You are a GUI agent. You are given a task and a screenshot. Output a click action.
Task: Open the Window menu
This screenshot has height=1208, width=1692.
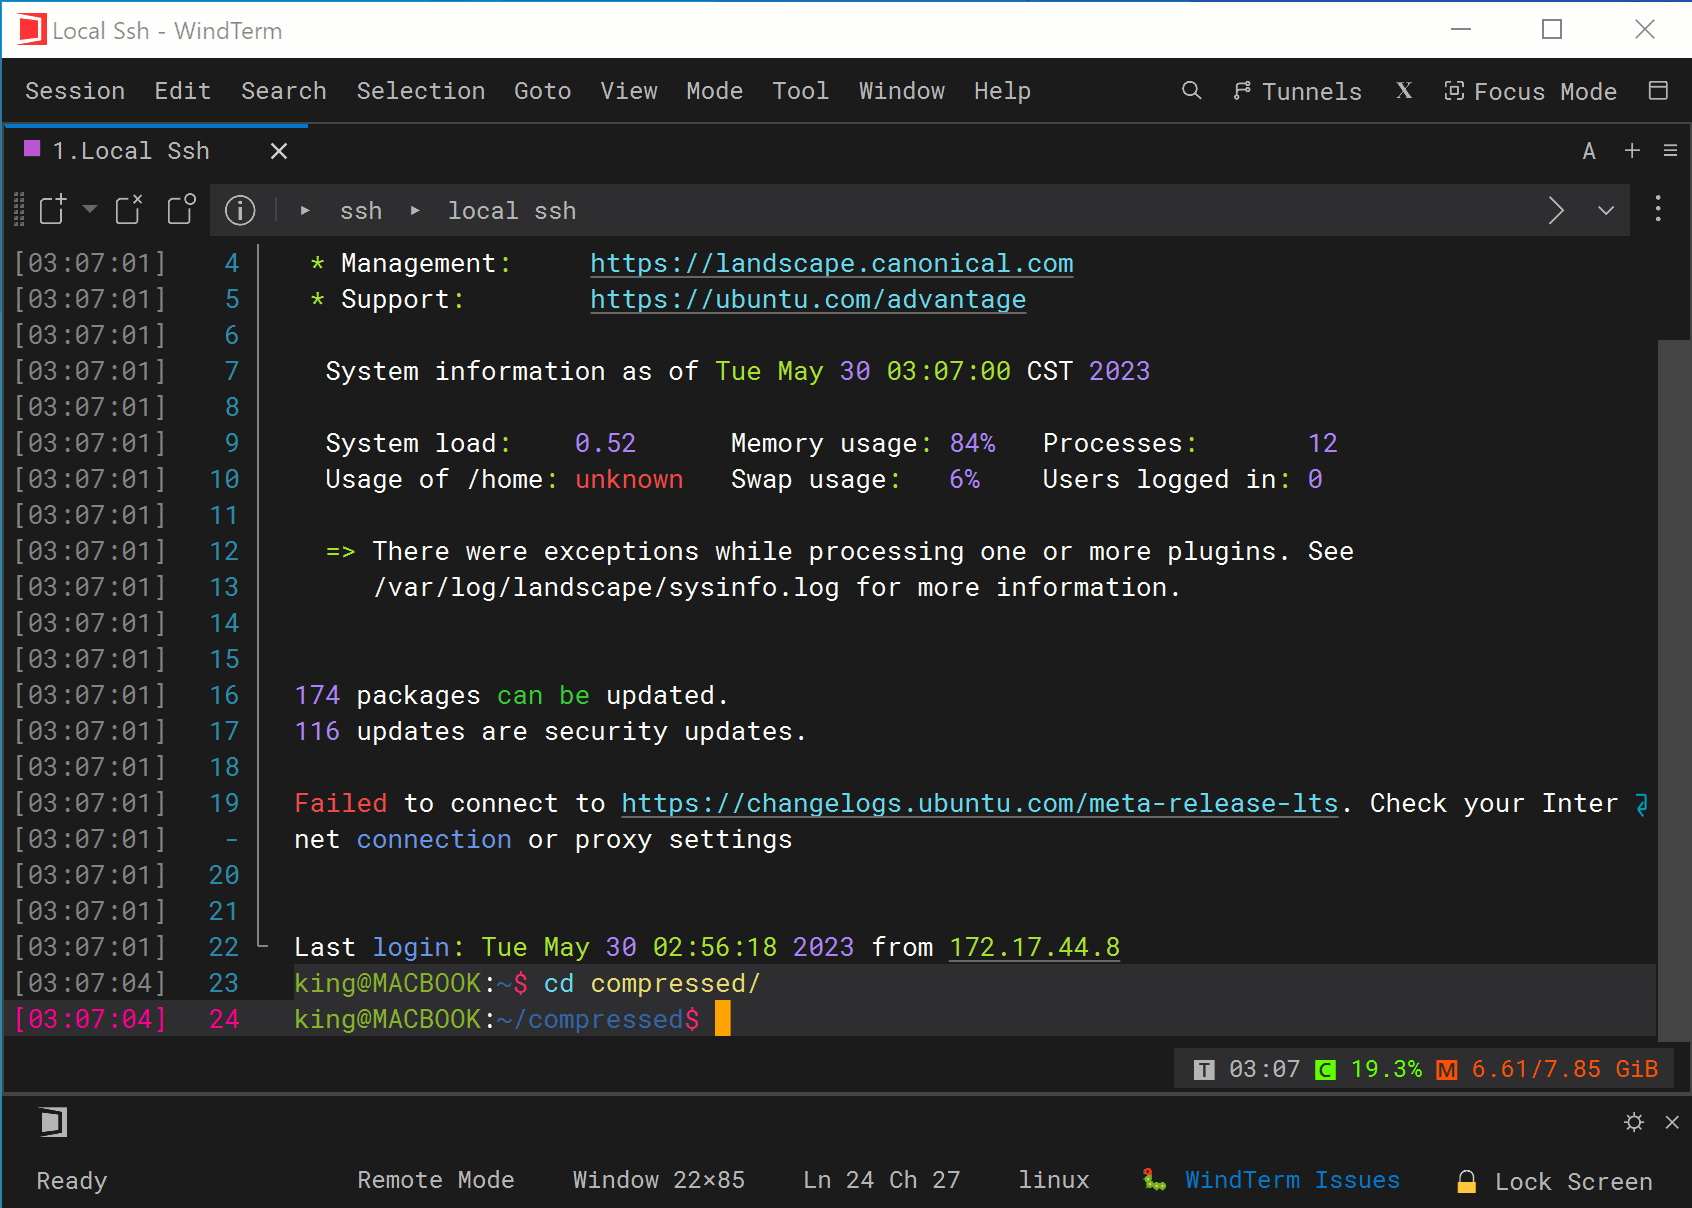tap(902, 91)
